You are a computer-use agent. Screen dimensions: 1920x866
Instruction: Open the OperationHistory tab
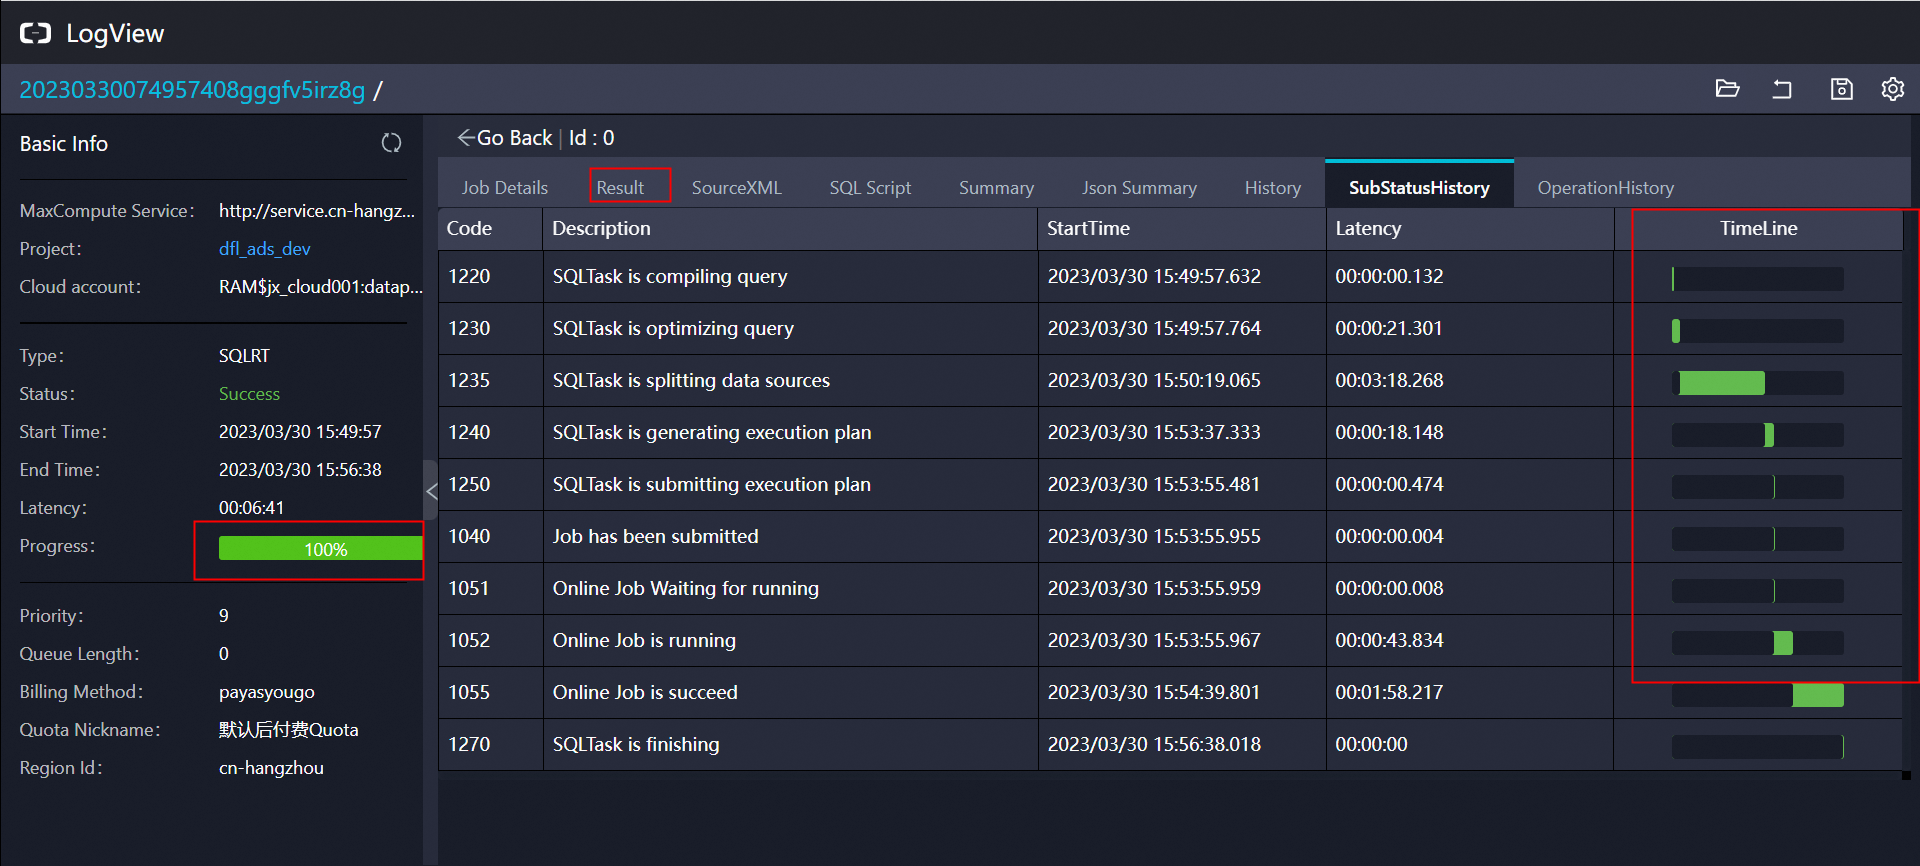click(x=1605, y=188)
